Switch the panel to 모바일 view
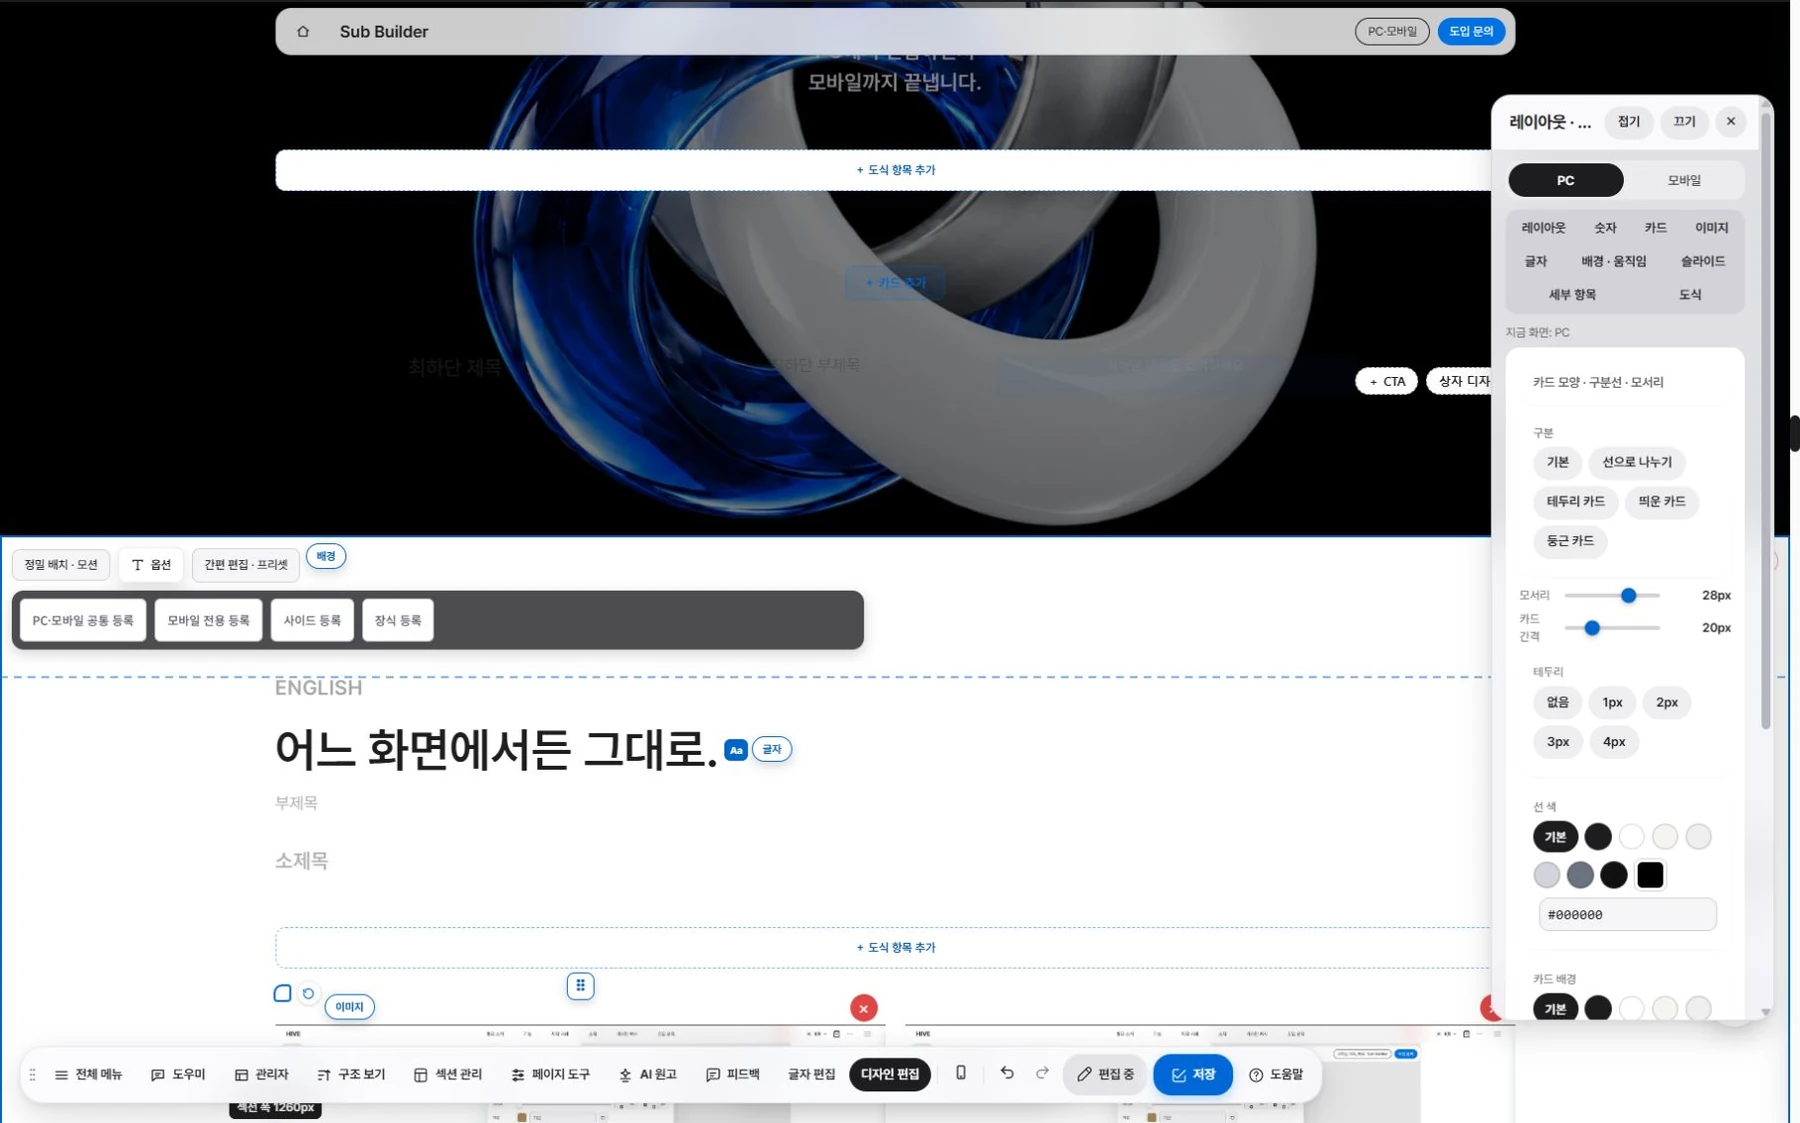 click(1684, 180)
